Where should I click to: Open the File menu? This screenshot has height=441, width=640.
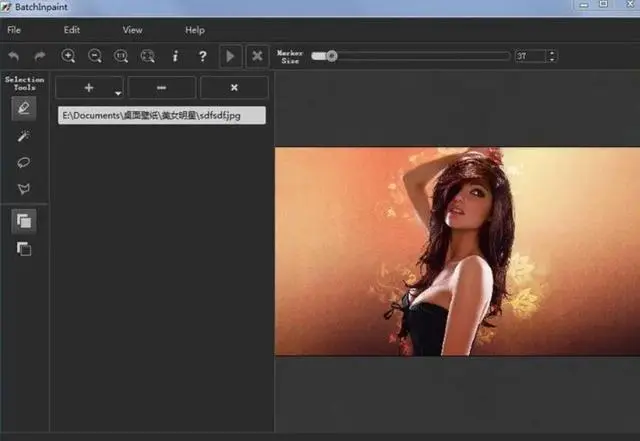pos(14,30)
